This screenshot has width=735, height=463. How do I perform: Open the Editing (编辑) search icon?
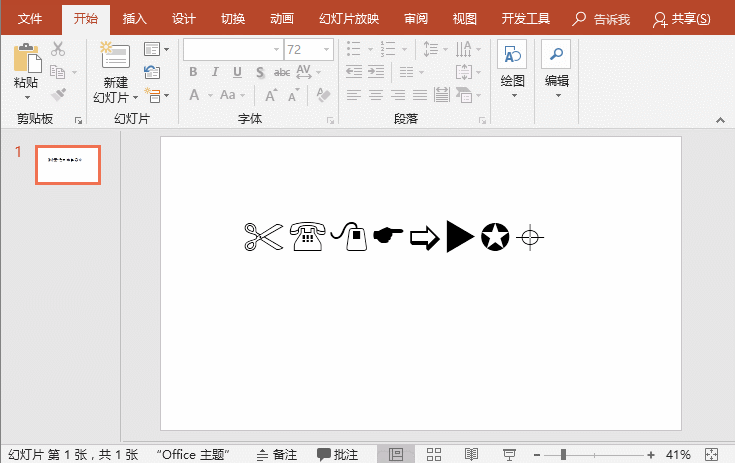pyautogui.click(x=556, y=57)
